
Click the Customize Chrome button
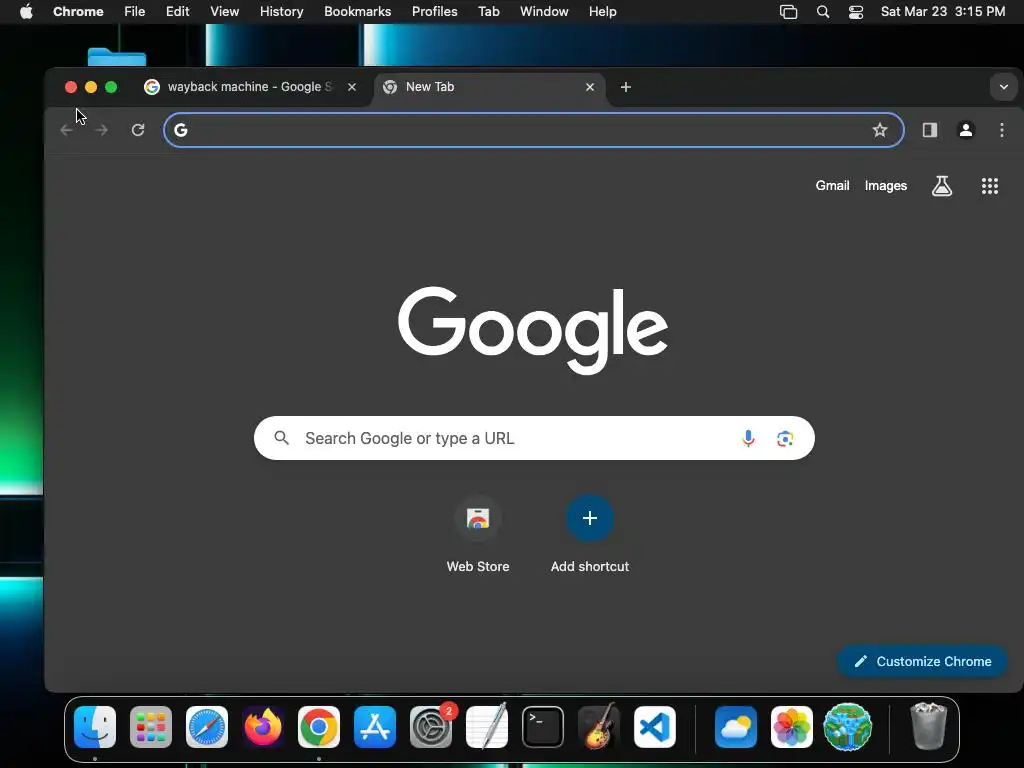922,662
